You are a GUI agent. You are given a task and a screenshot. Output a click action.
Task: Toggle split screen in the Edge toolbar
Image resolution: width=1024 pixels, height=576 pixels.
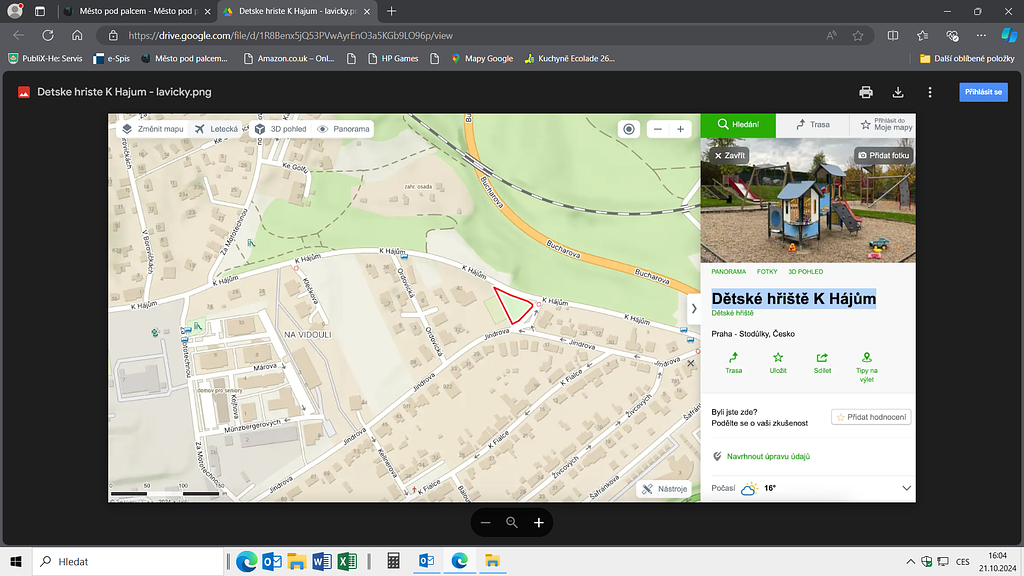click(893, 35)
